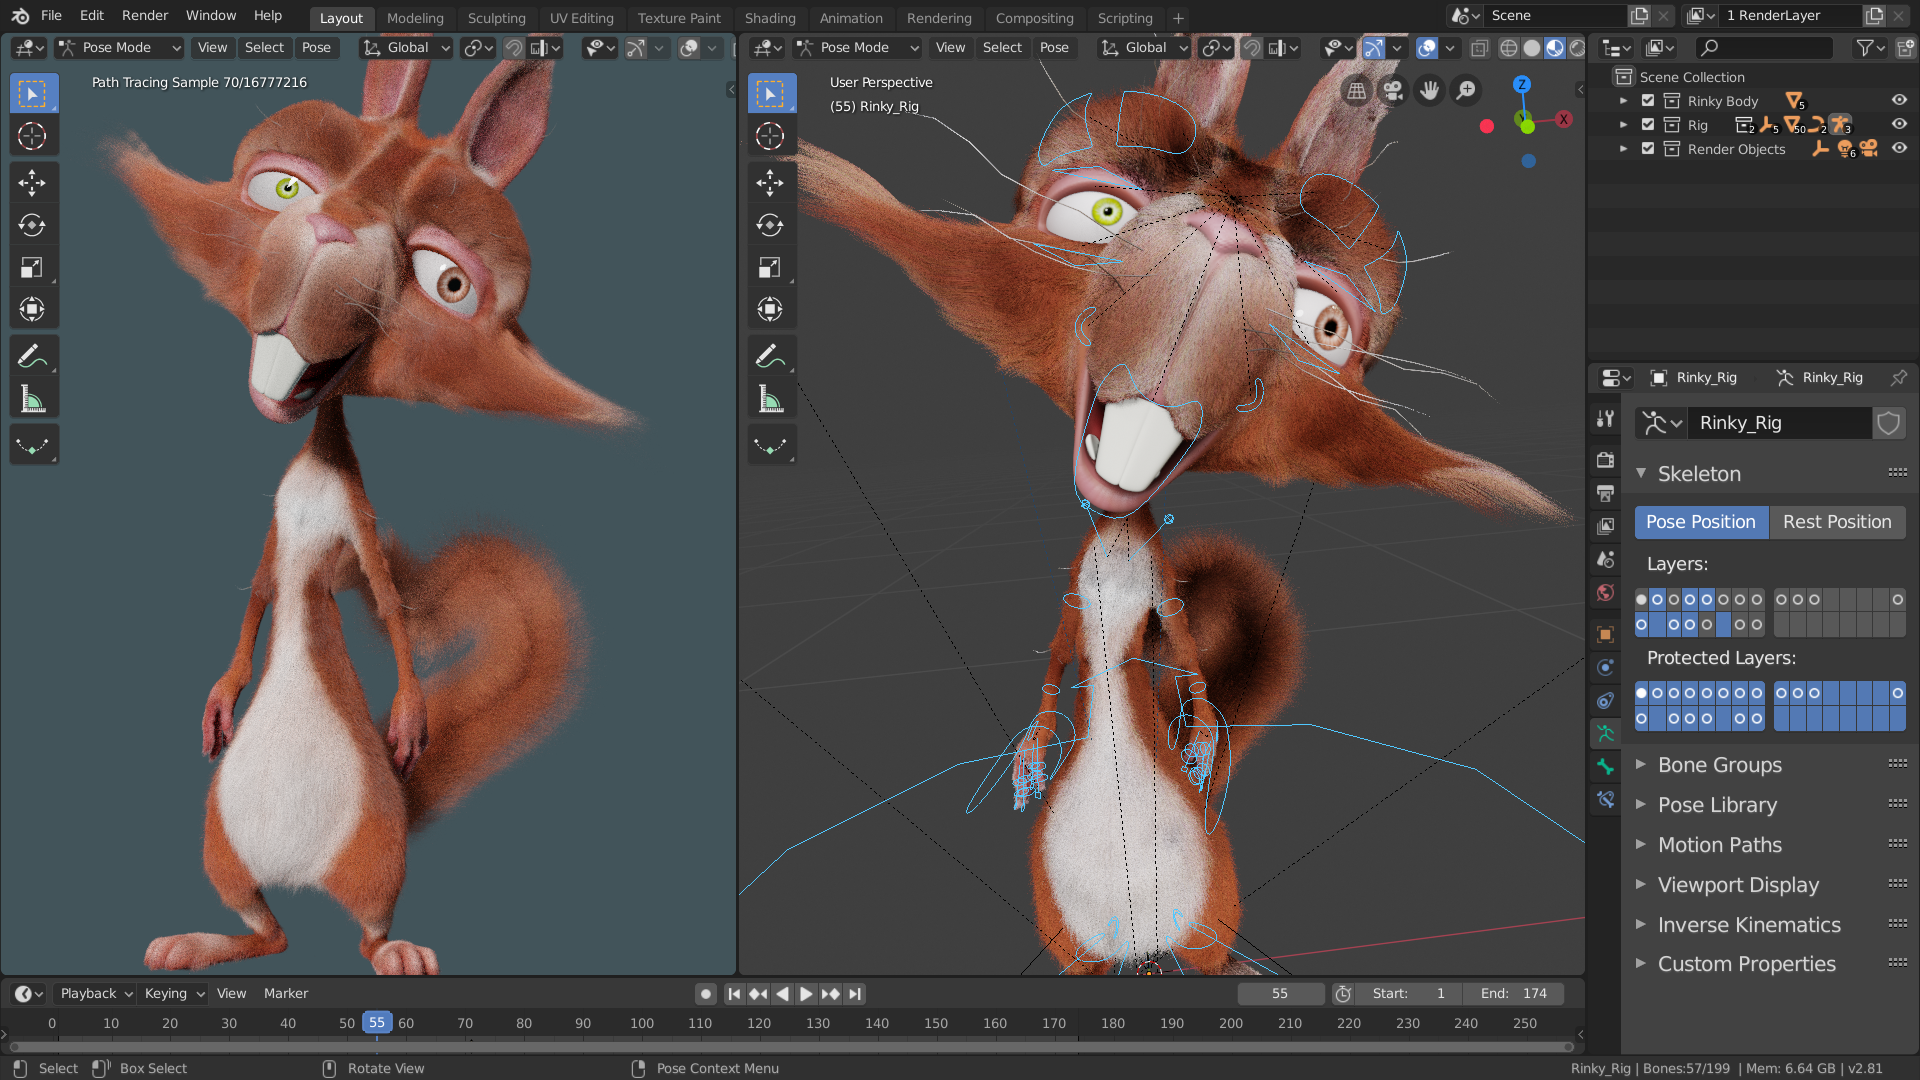Expand the Bone Groups panel
This screenshot has height=1080, width=1920.
1719,765
